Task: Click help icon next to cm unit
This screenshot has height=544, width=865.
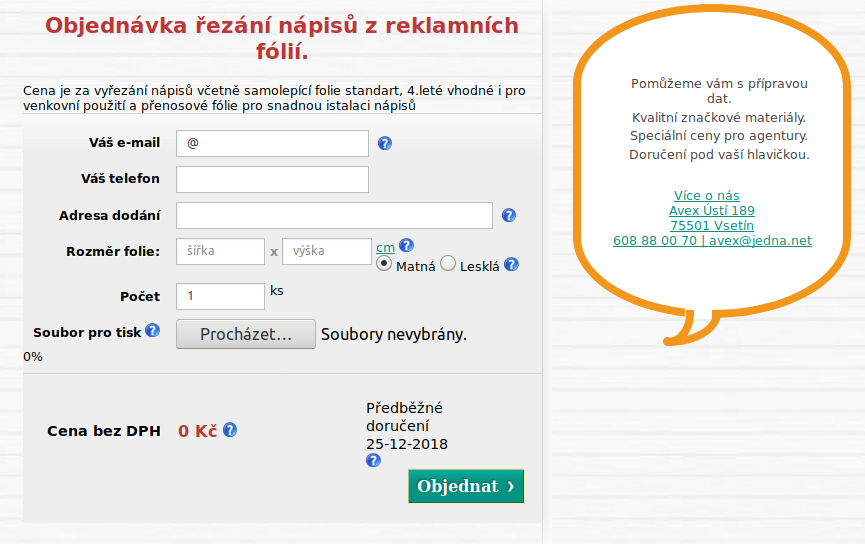Action: (406, 246)
